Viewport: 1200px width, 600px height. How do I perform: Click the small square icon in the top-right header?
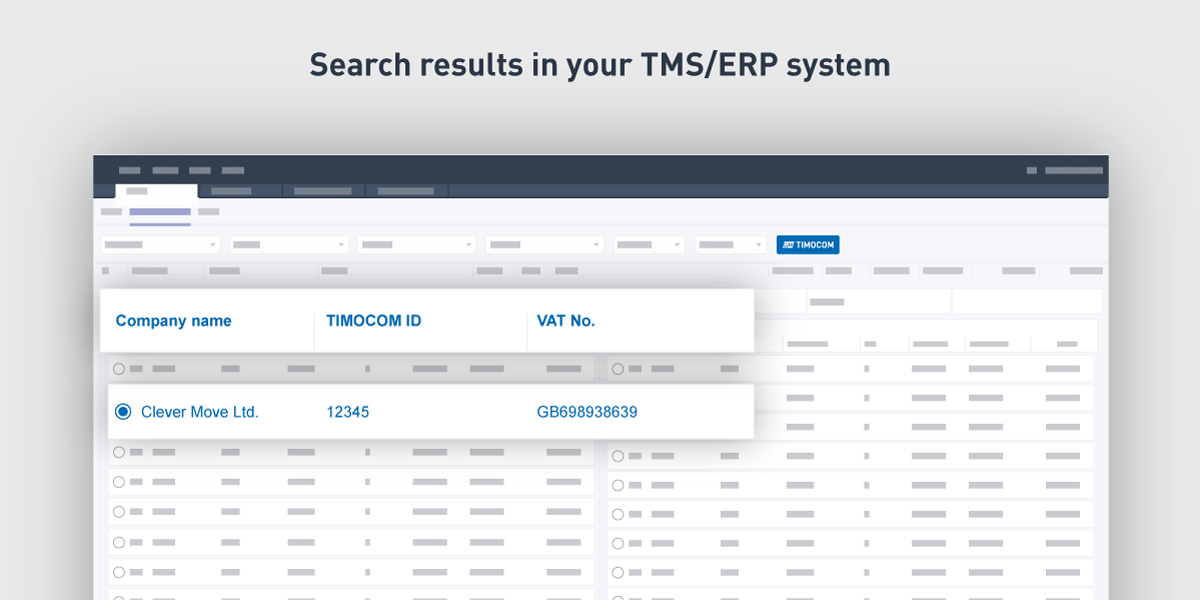1031,171
